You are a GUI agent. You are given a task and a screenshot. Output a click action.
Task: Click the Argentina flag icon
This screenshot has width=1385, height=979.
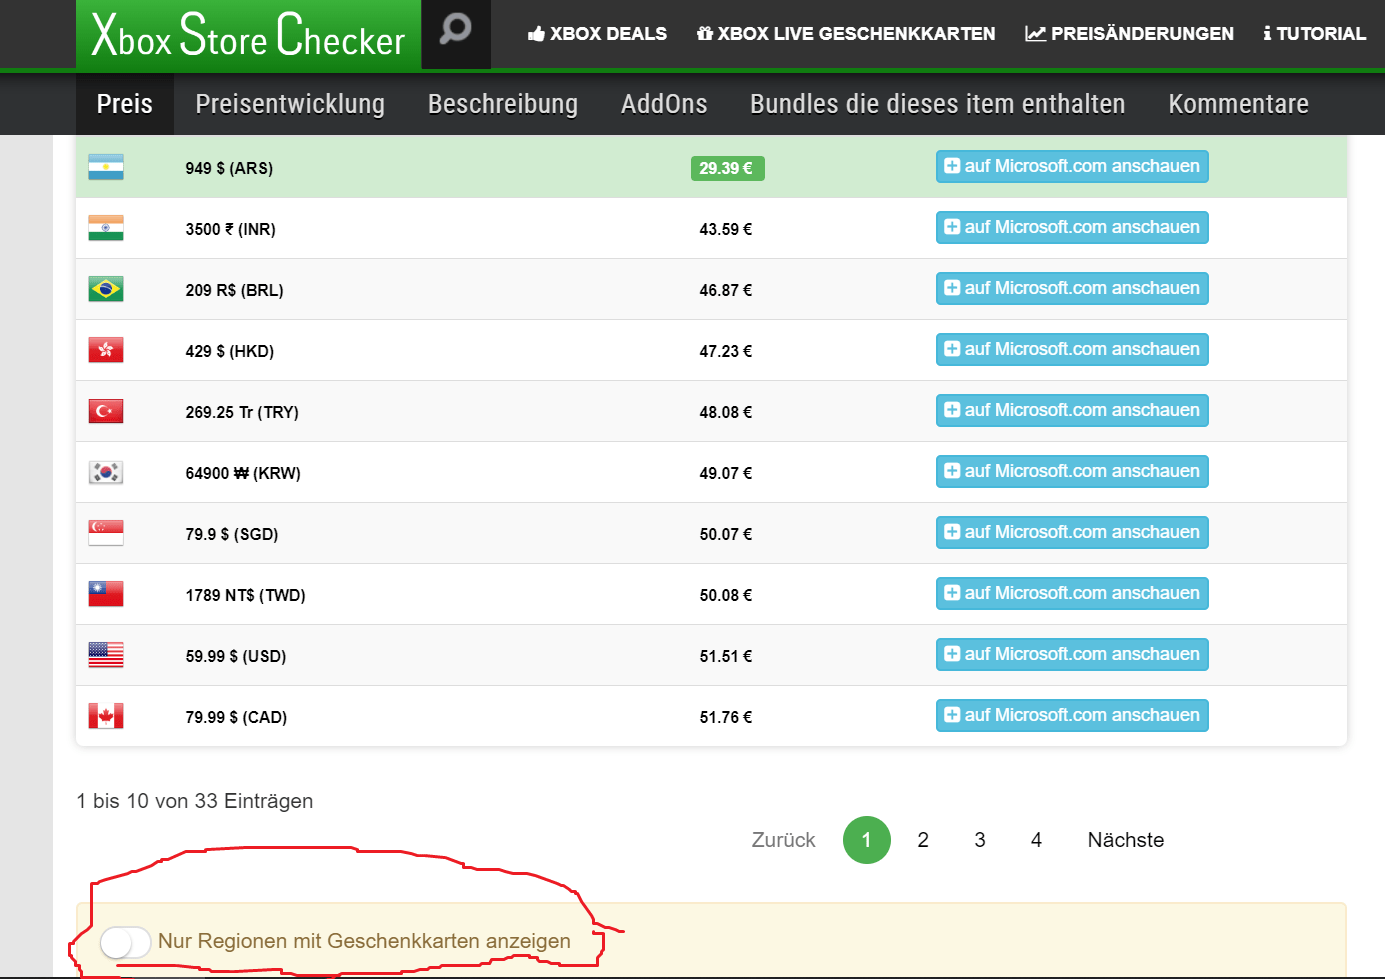click(x=106, y=167)
